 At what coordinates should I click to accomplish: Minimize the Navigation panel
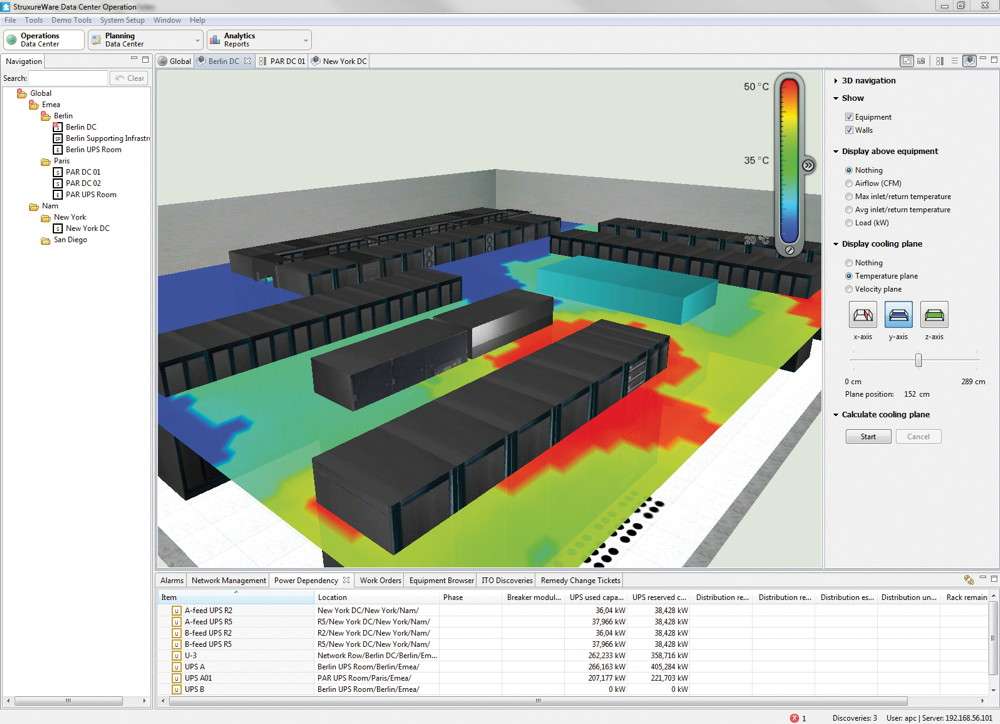point(134,59)
